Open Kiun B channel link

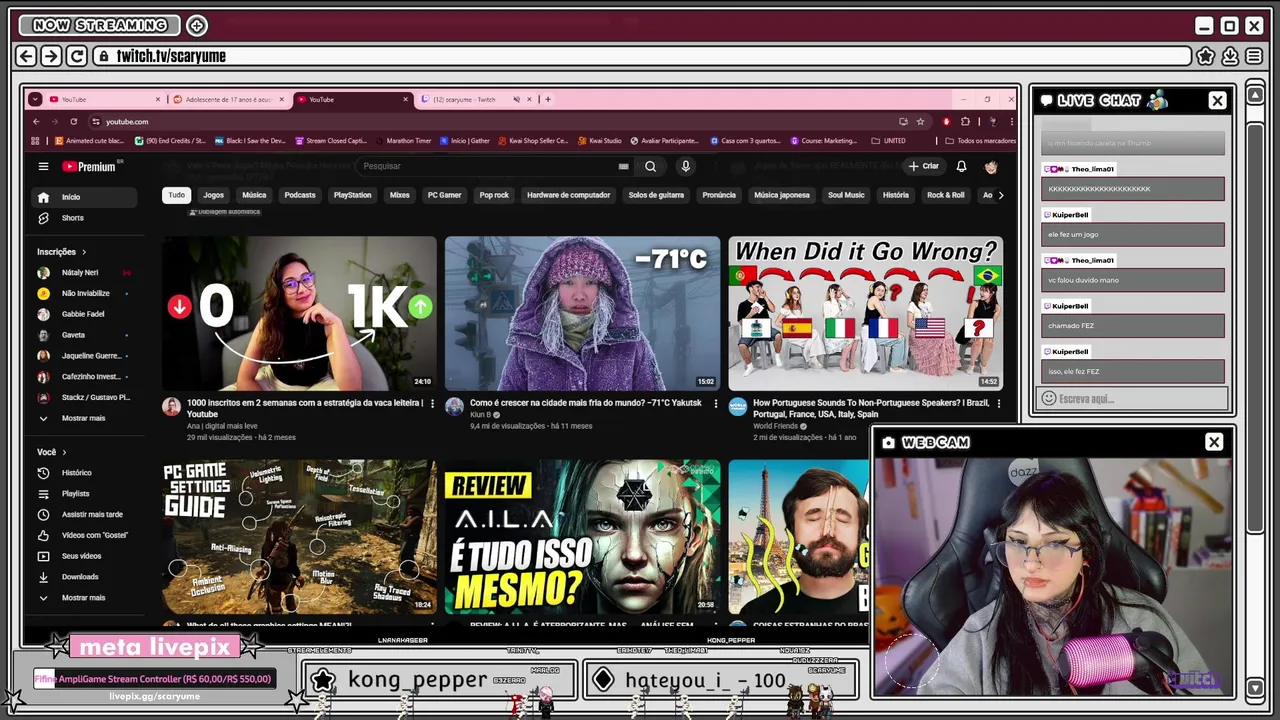[481, 414]
